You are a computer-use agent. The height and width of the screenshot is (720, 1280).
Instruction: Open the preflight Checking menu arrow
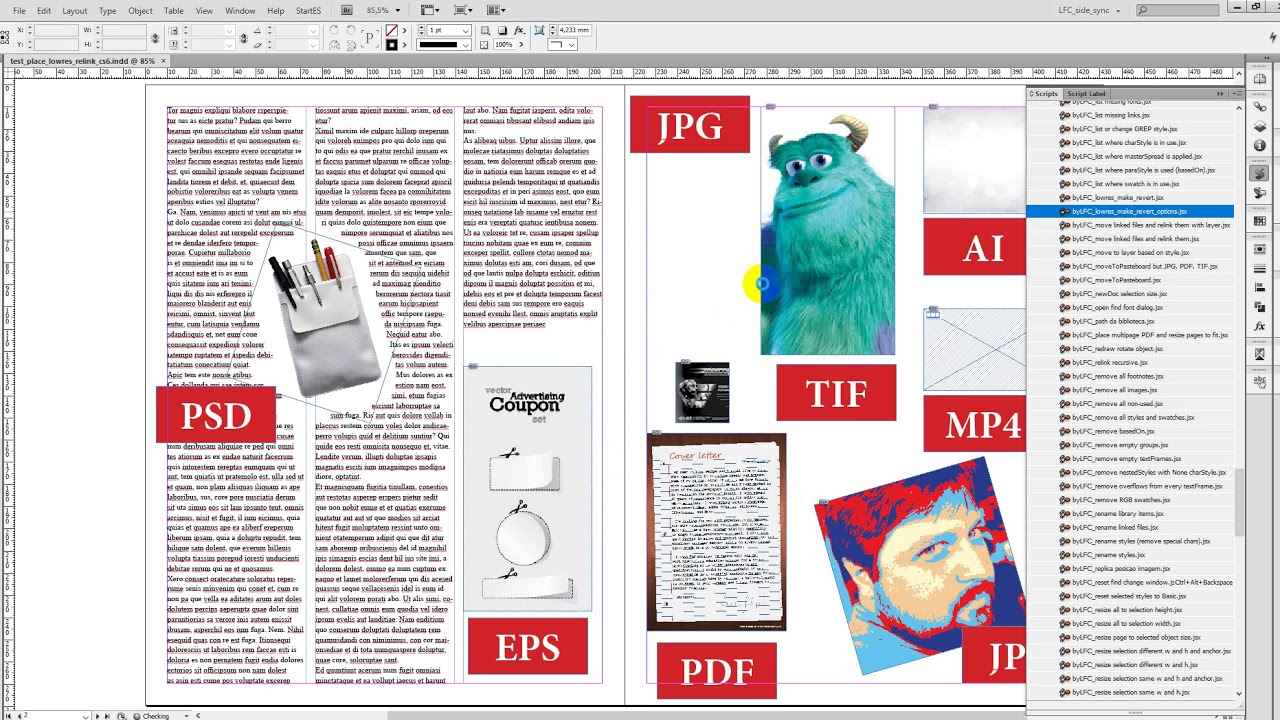[x=185, y=716]
